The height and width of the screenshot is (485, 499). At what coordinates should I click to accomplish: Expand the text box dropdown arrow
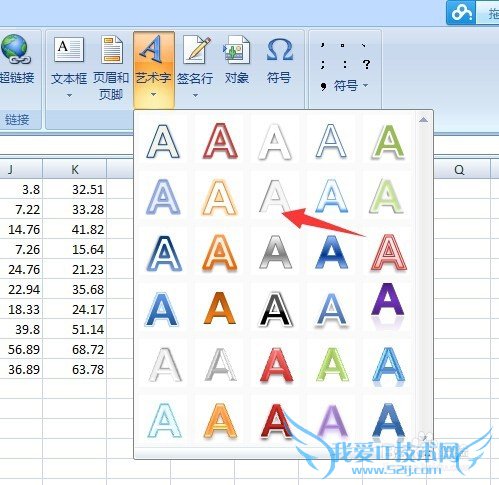[x=69, y=95]
